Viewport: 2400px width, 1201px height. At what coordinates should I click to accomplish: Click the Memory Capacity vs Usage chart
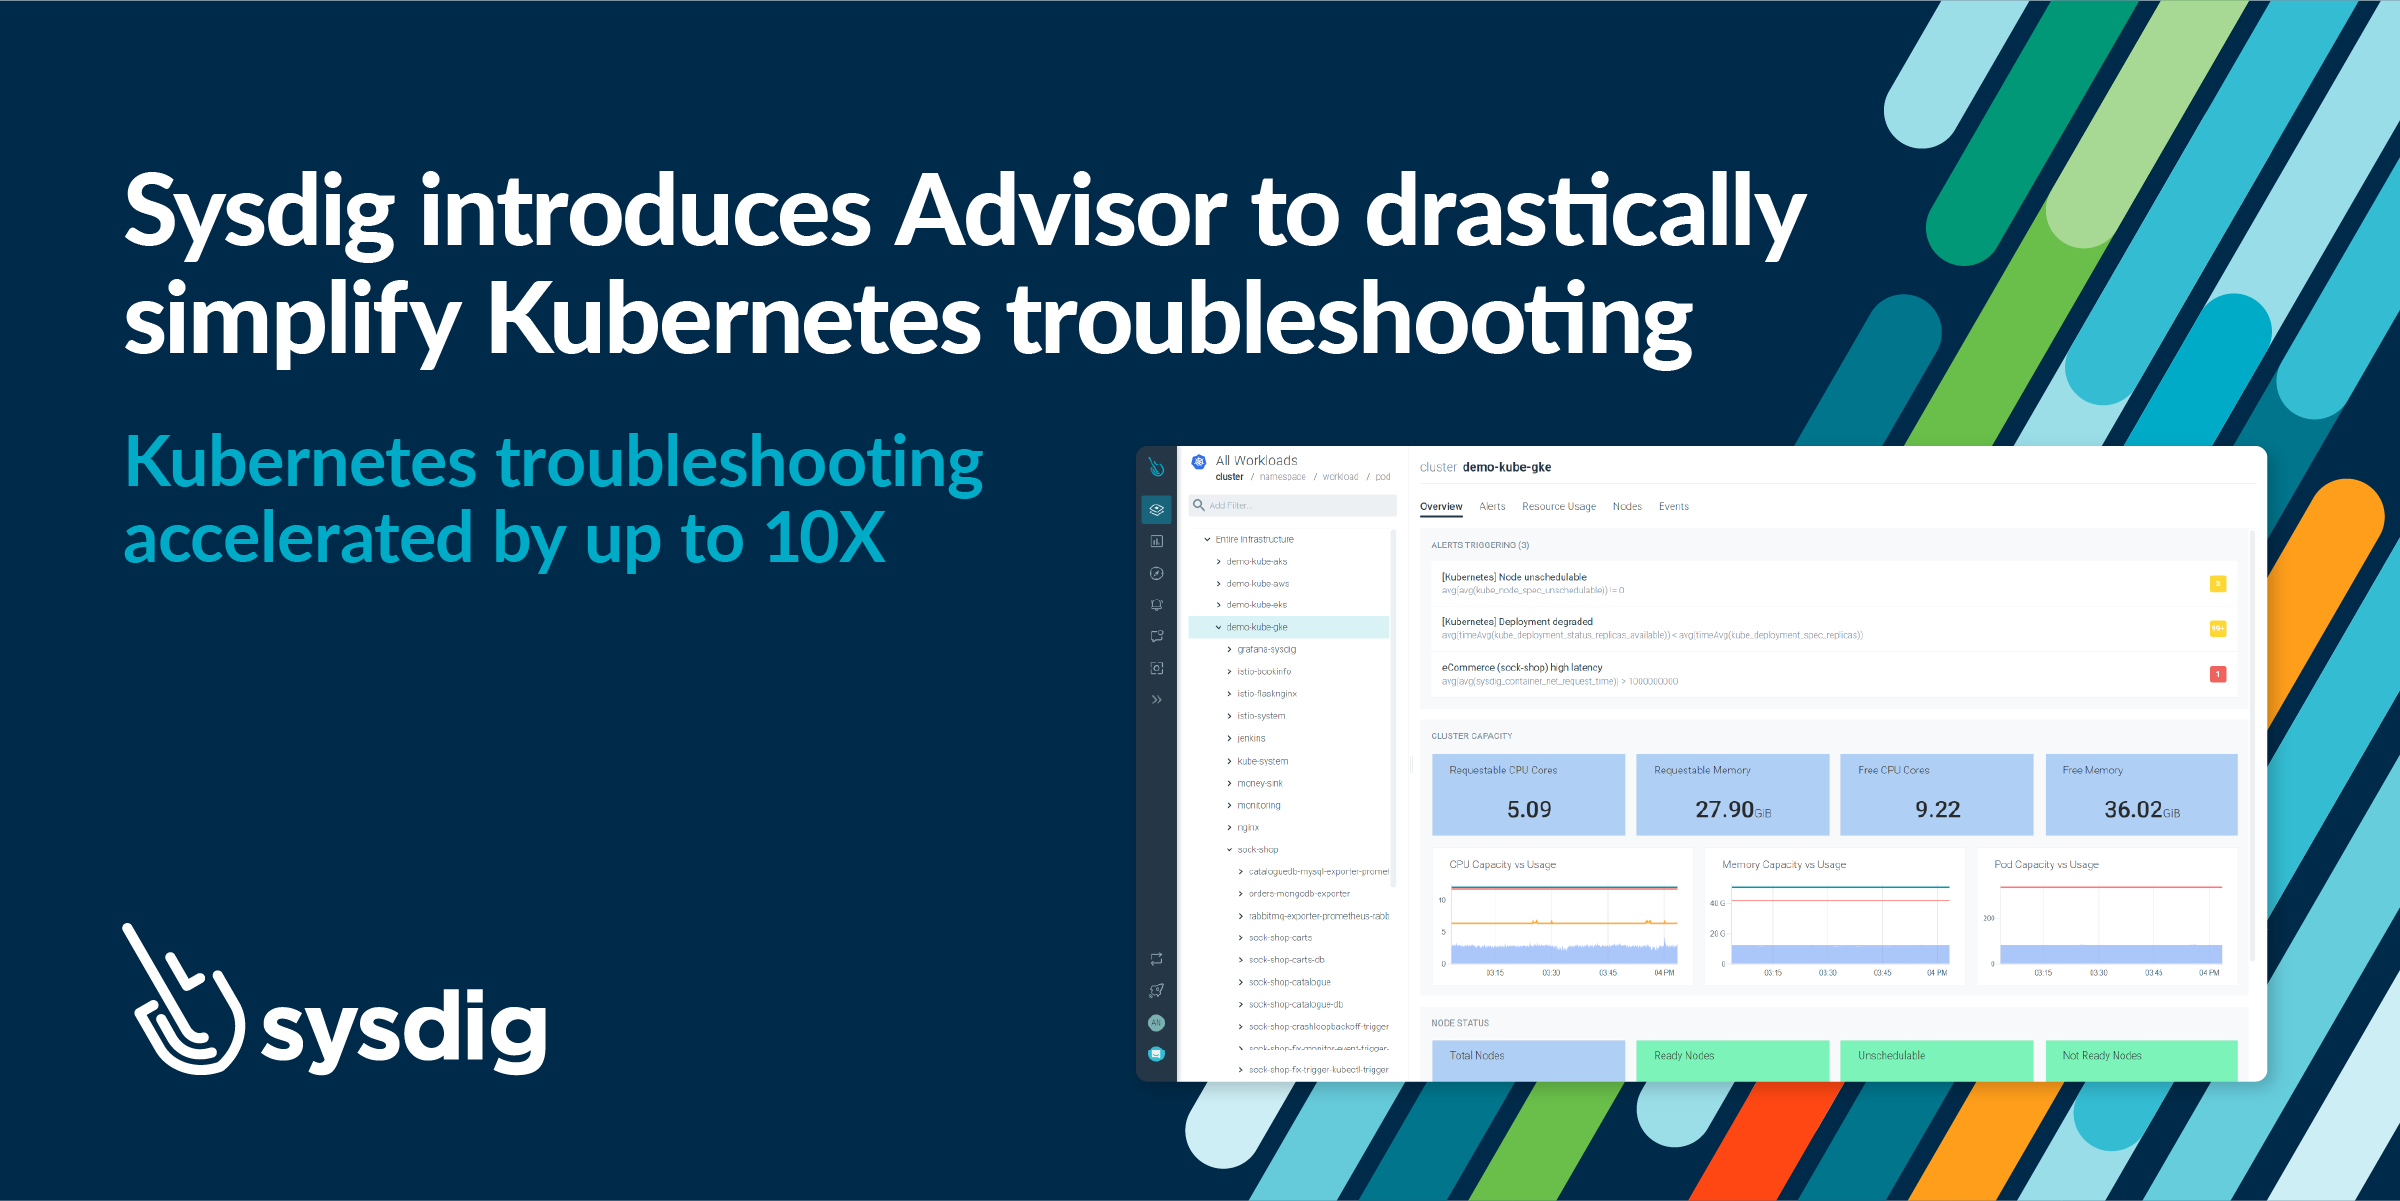[1835, 917]
